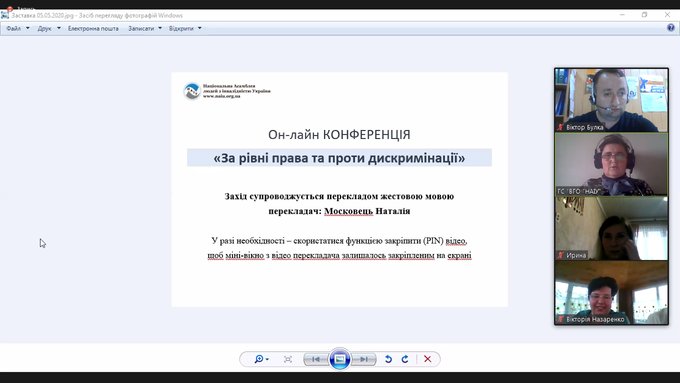Select Ирина participant video tile
The image size is (680, 383).
[611, 229]
